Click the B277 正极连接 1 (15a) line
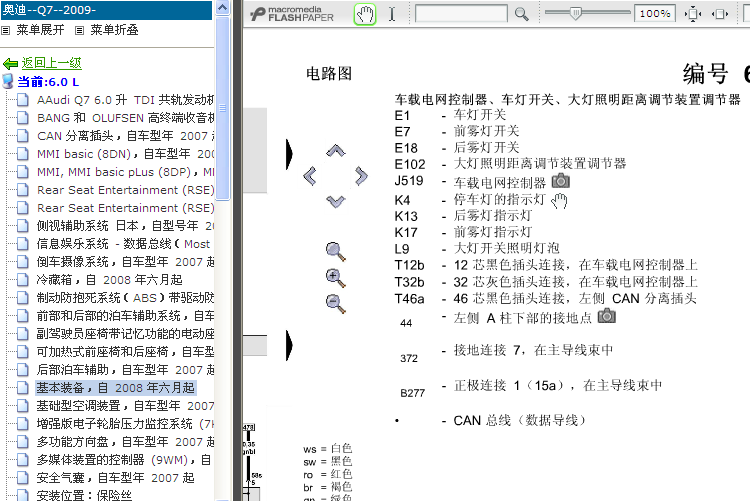750x501 pixels. pyautogui.click(x=531, y=388)
